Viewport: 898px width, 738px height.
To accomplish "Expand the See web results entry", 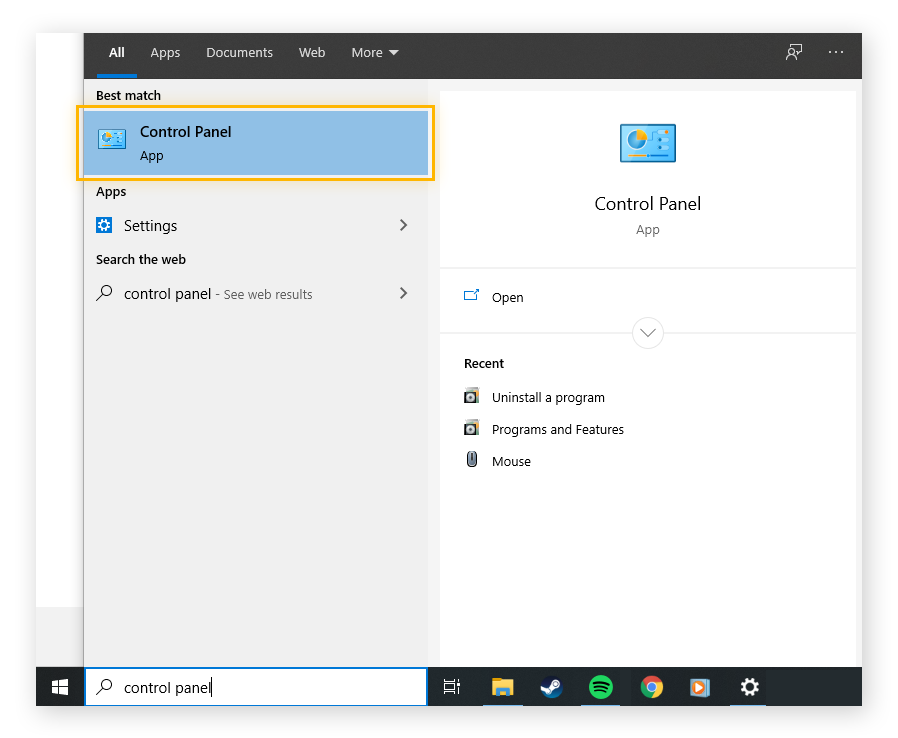I will (403, 293).
